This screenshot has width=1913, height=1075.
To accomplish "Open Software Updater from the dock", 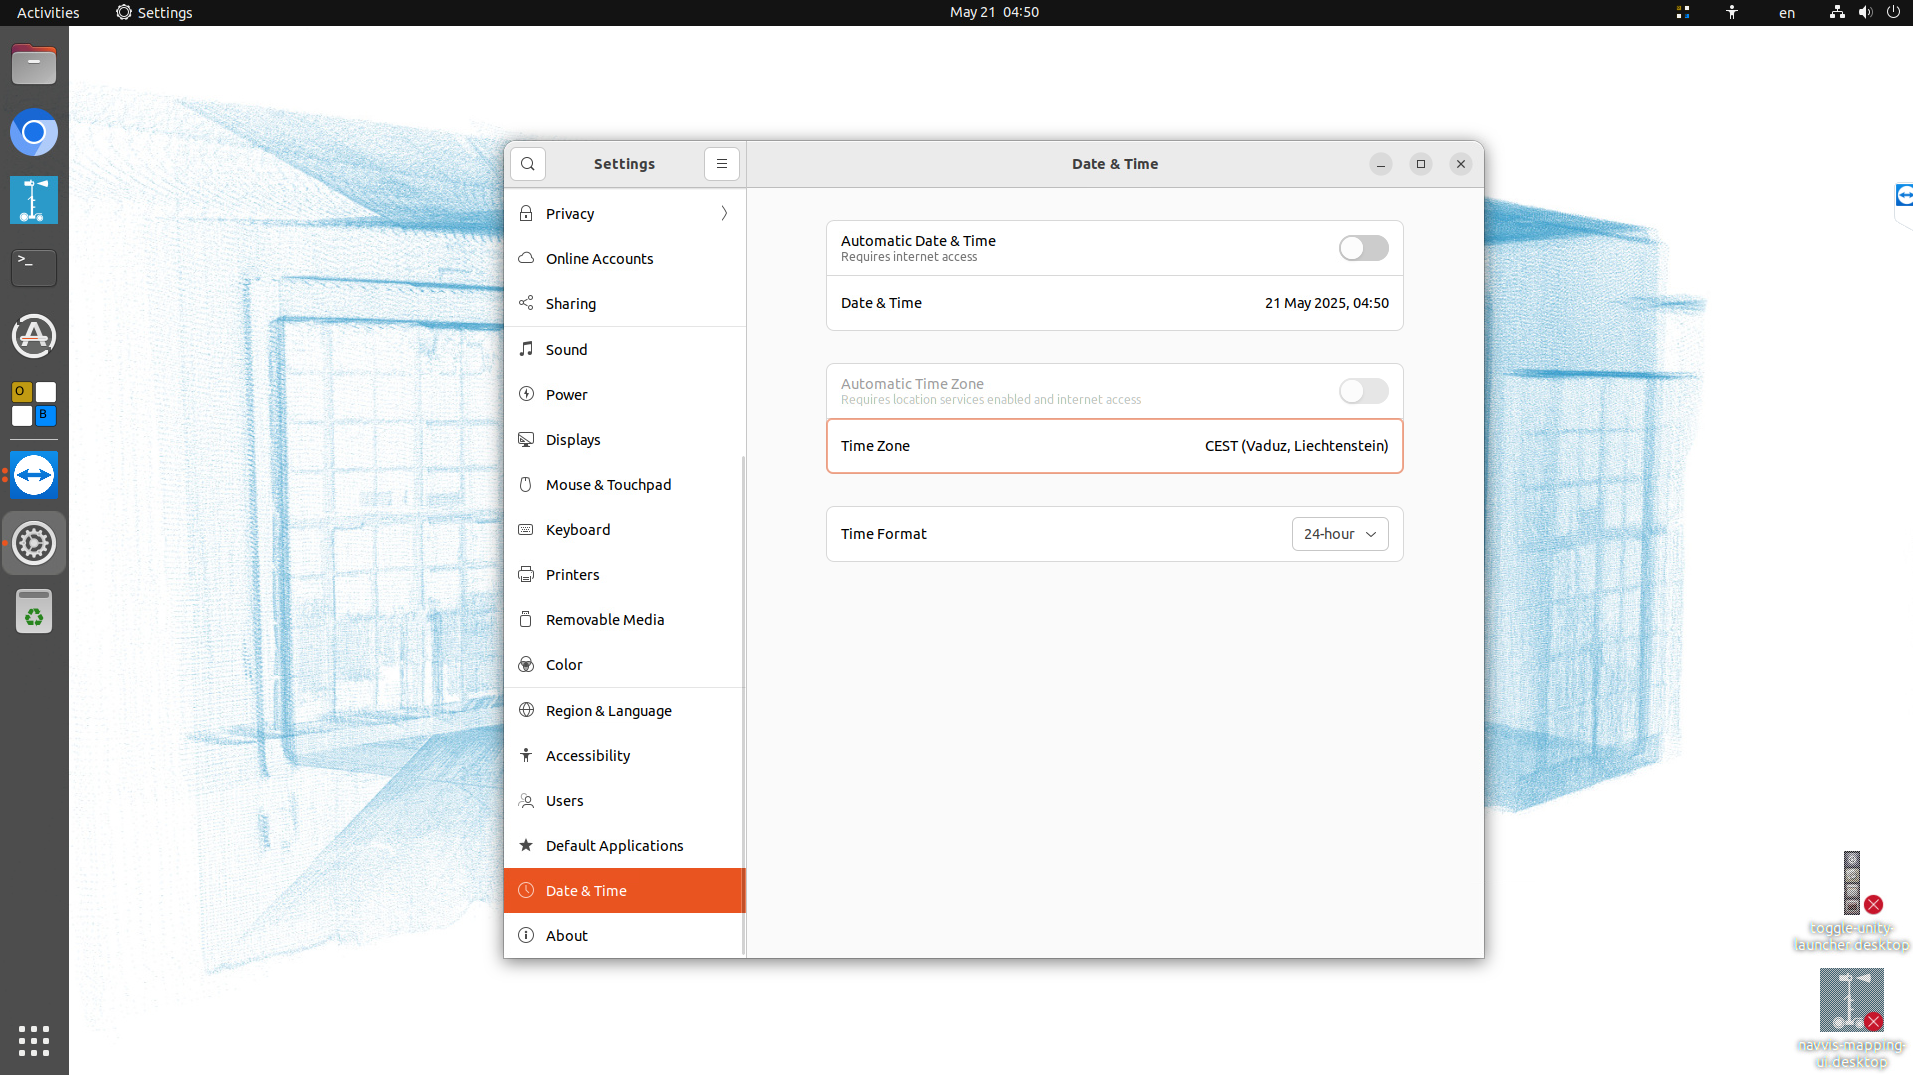I will (x=34, y=336).
